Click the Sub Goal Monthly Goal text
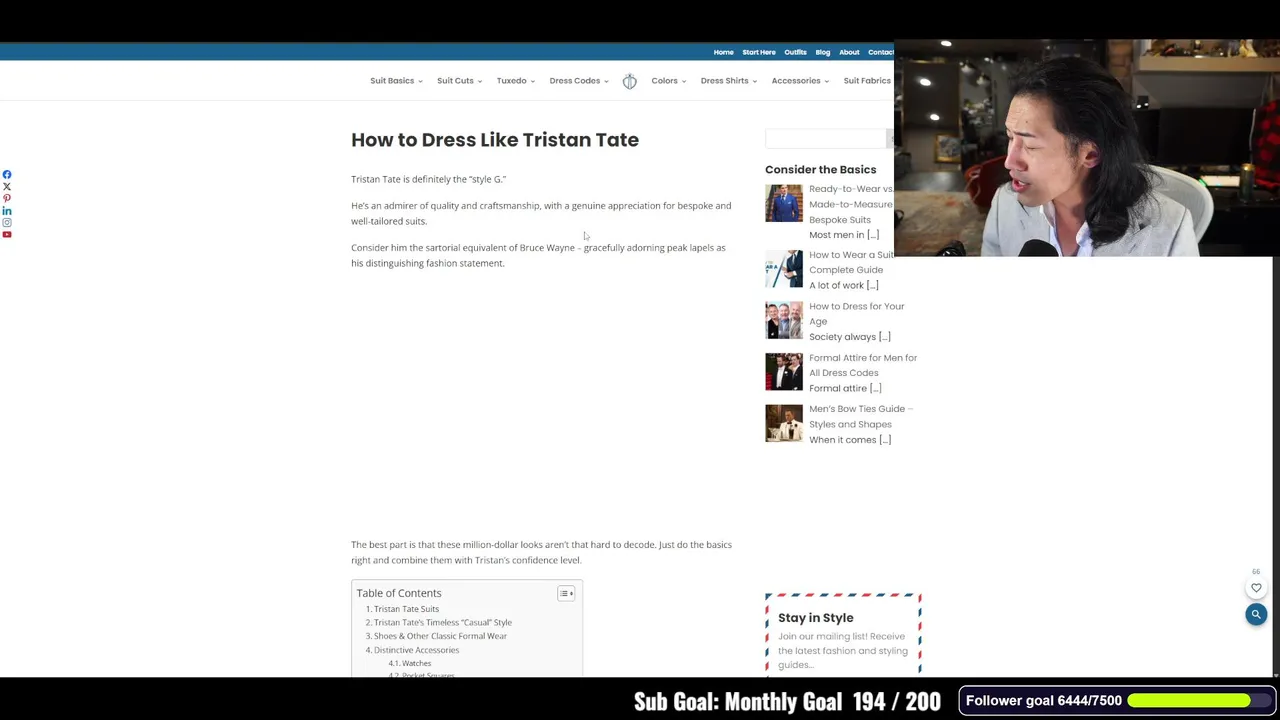The image size is (1280, 720). pyautogui.click(x=787, y=701)
